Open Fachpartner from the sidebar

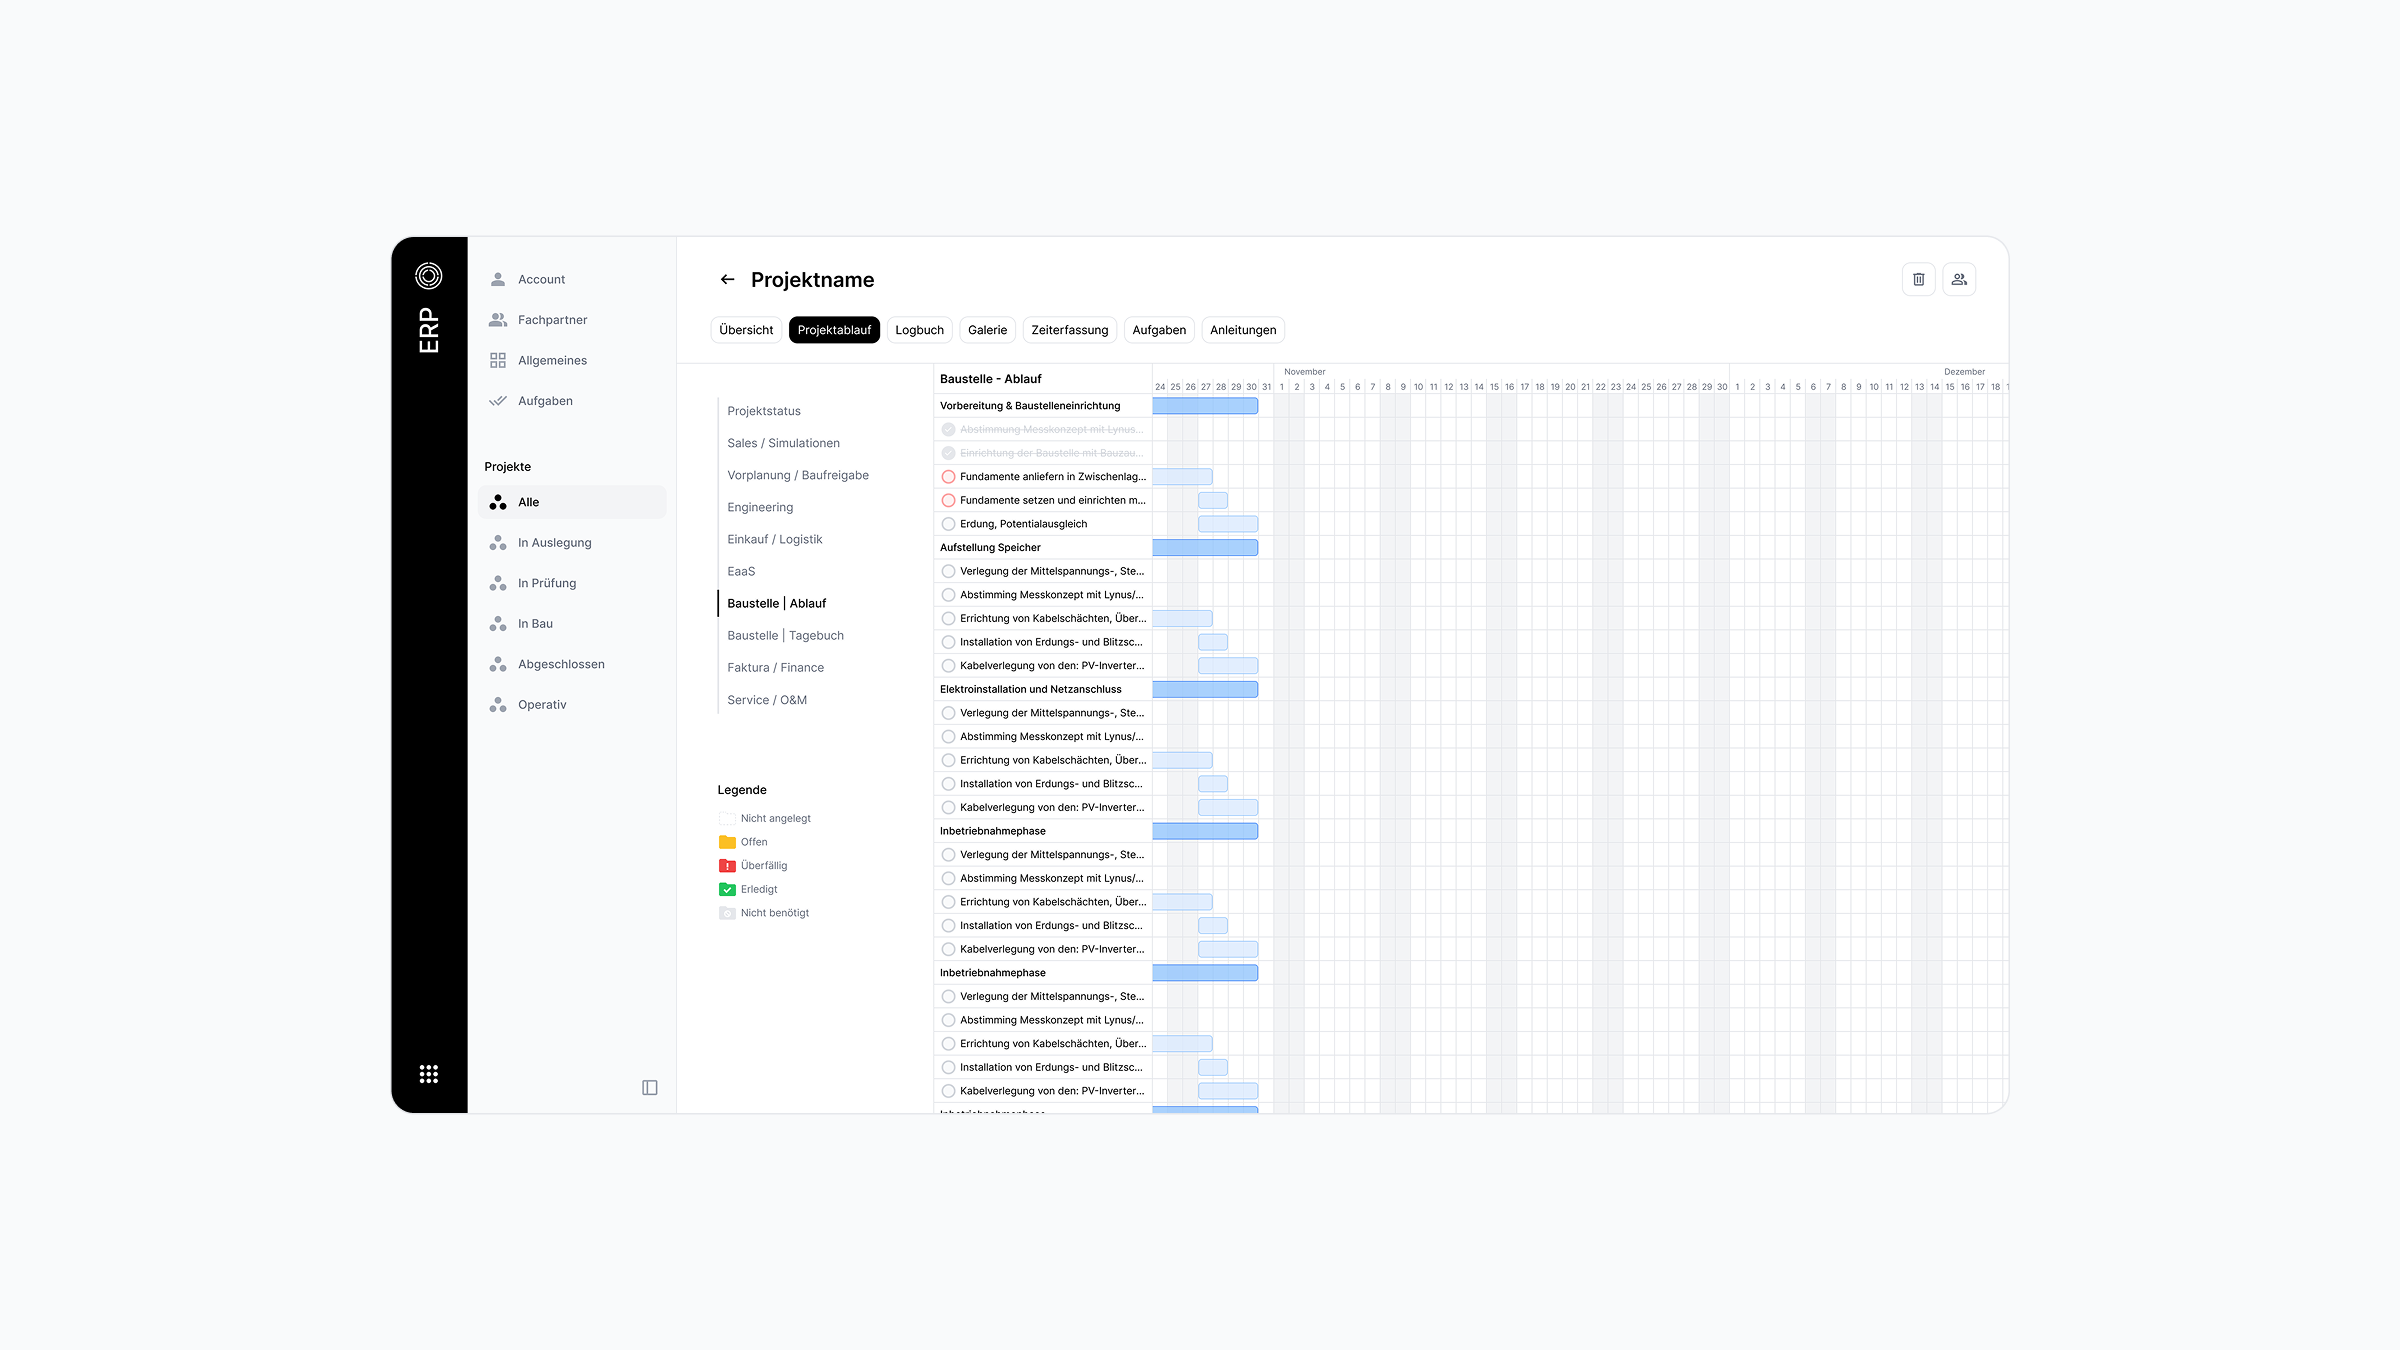pos(552,320)
